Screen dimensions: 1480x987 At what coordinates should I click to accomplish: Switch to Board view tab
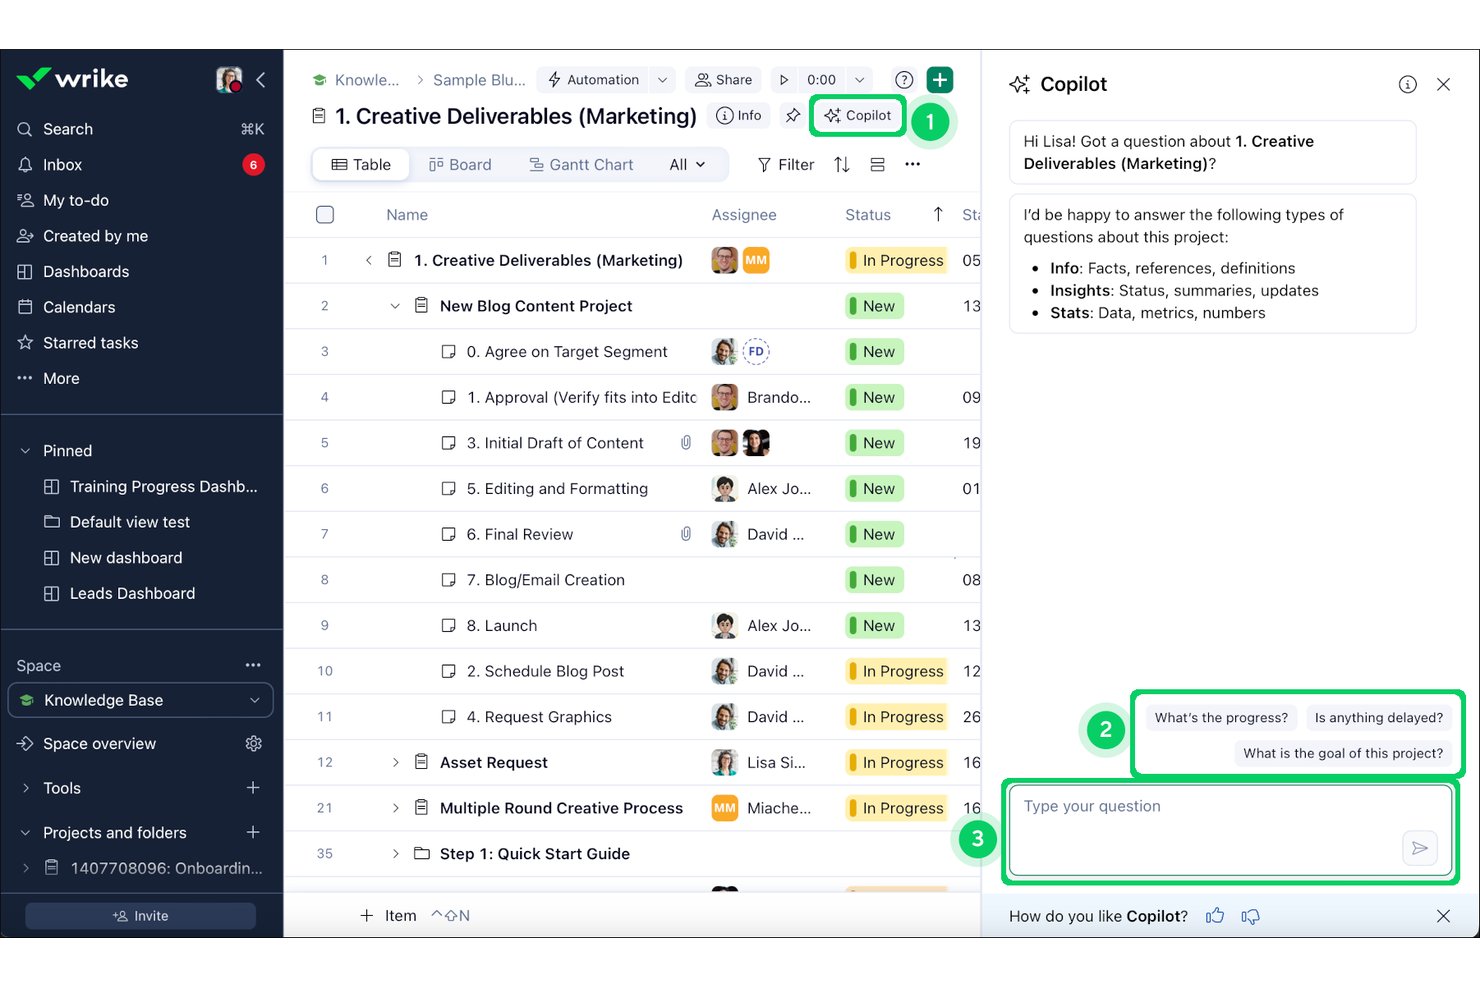click(x=460, y=165)
